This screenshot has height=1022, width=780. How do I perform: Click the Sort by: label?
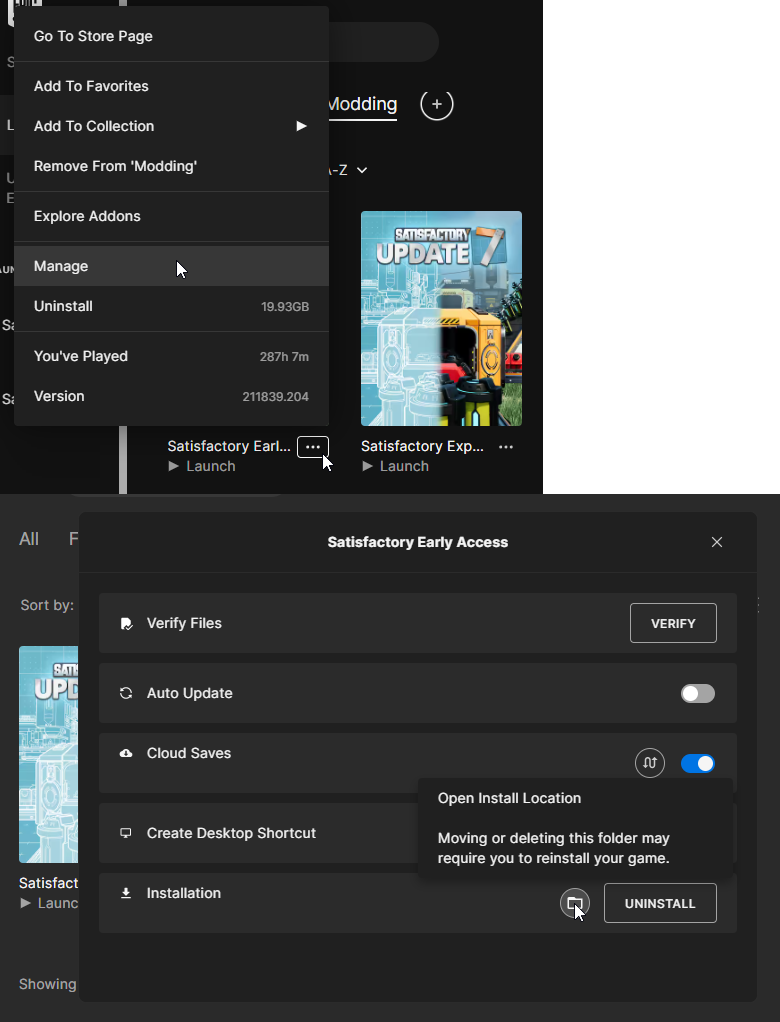point(47,606)
